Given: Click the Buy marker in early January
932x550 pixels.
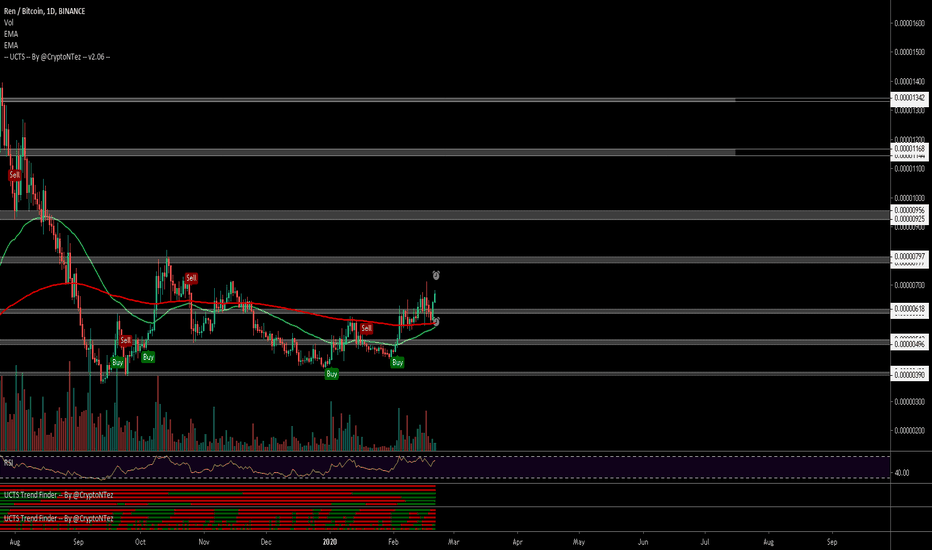Looking at the screenshot, I should (x=332, y=374).
